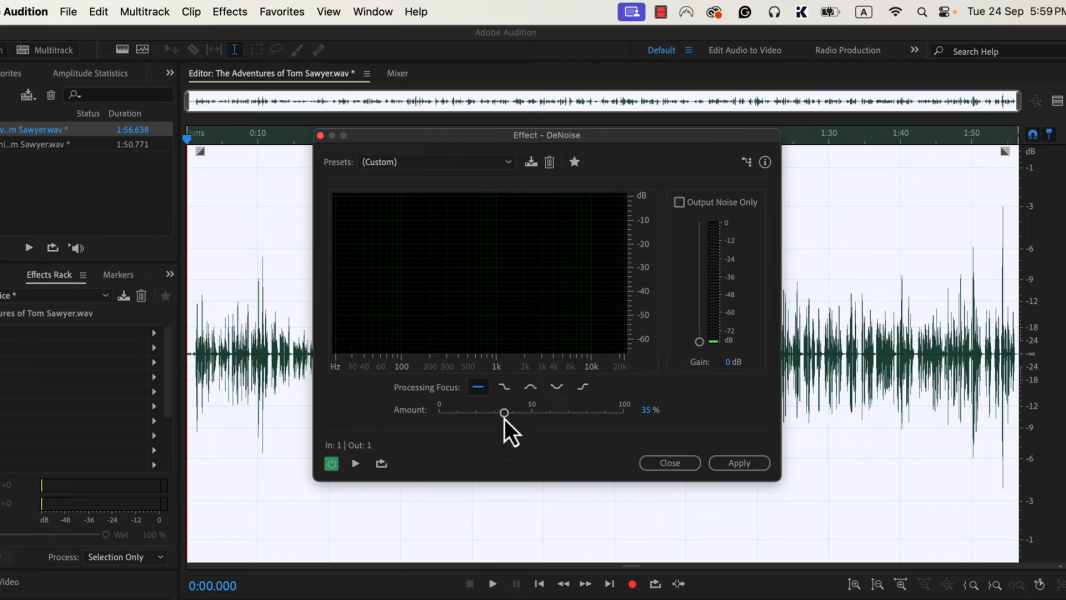Viewport: 1066px width, 600px height.
Task: Mark the DeNoise preset as favorite
Action: tap(574, 162)
